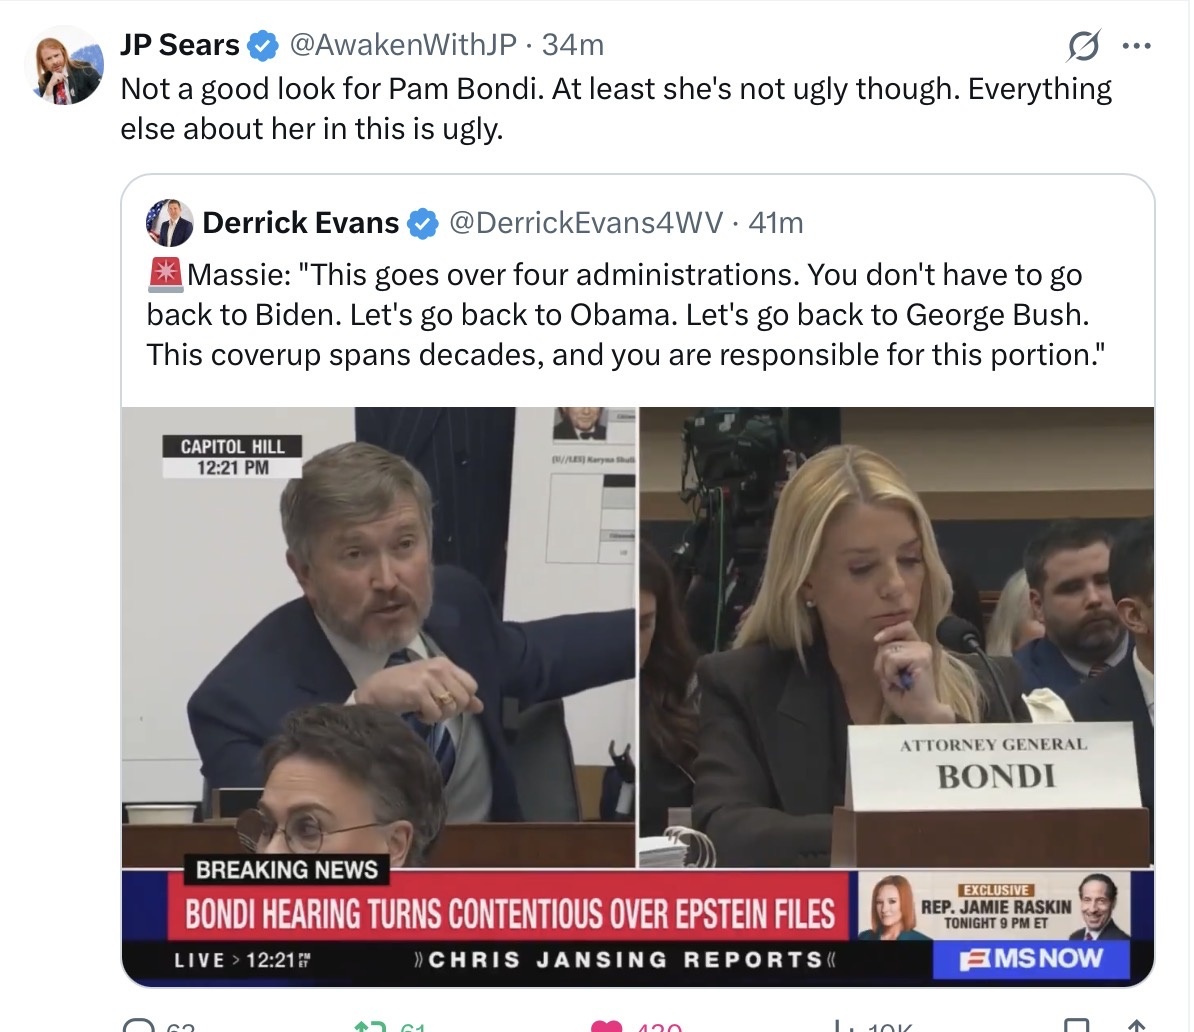
Task: Click the Derrick Evans display name
Action: tap(300, 223)
